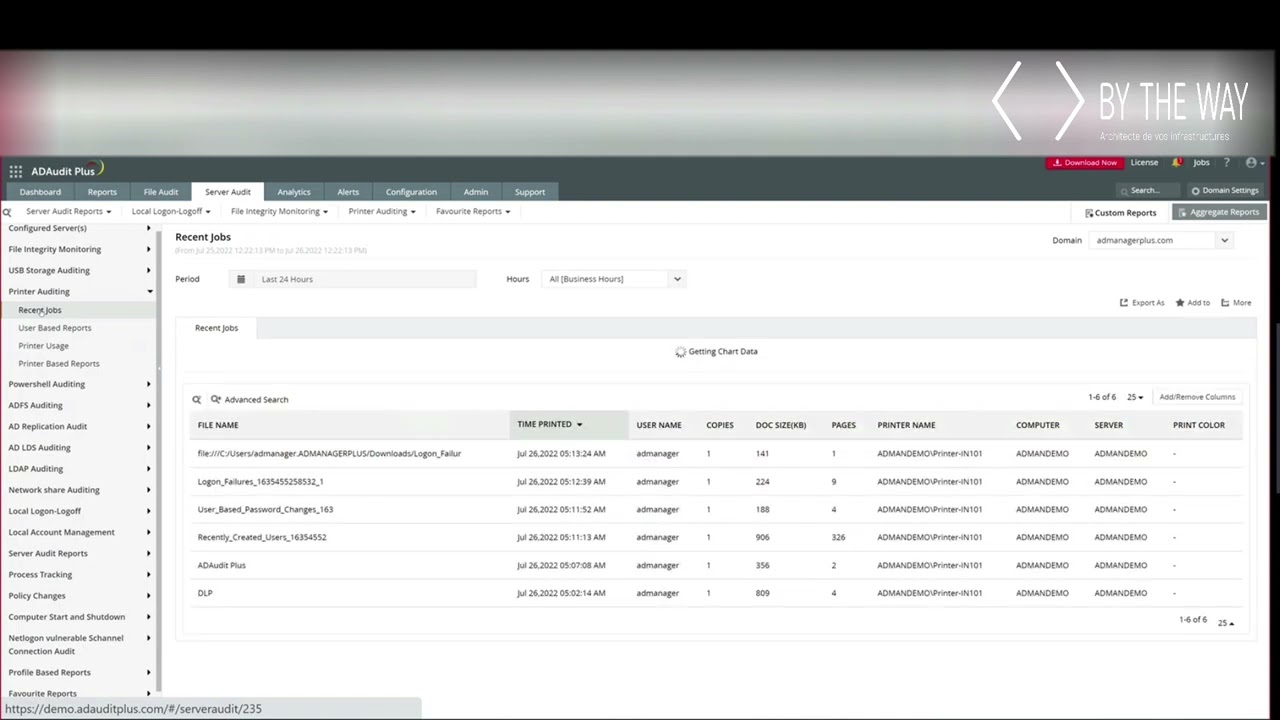Open the Domain dropdown
Screen dimensions: 1280x720
pos(1161,240)
